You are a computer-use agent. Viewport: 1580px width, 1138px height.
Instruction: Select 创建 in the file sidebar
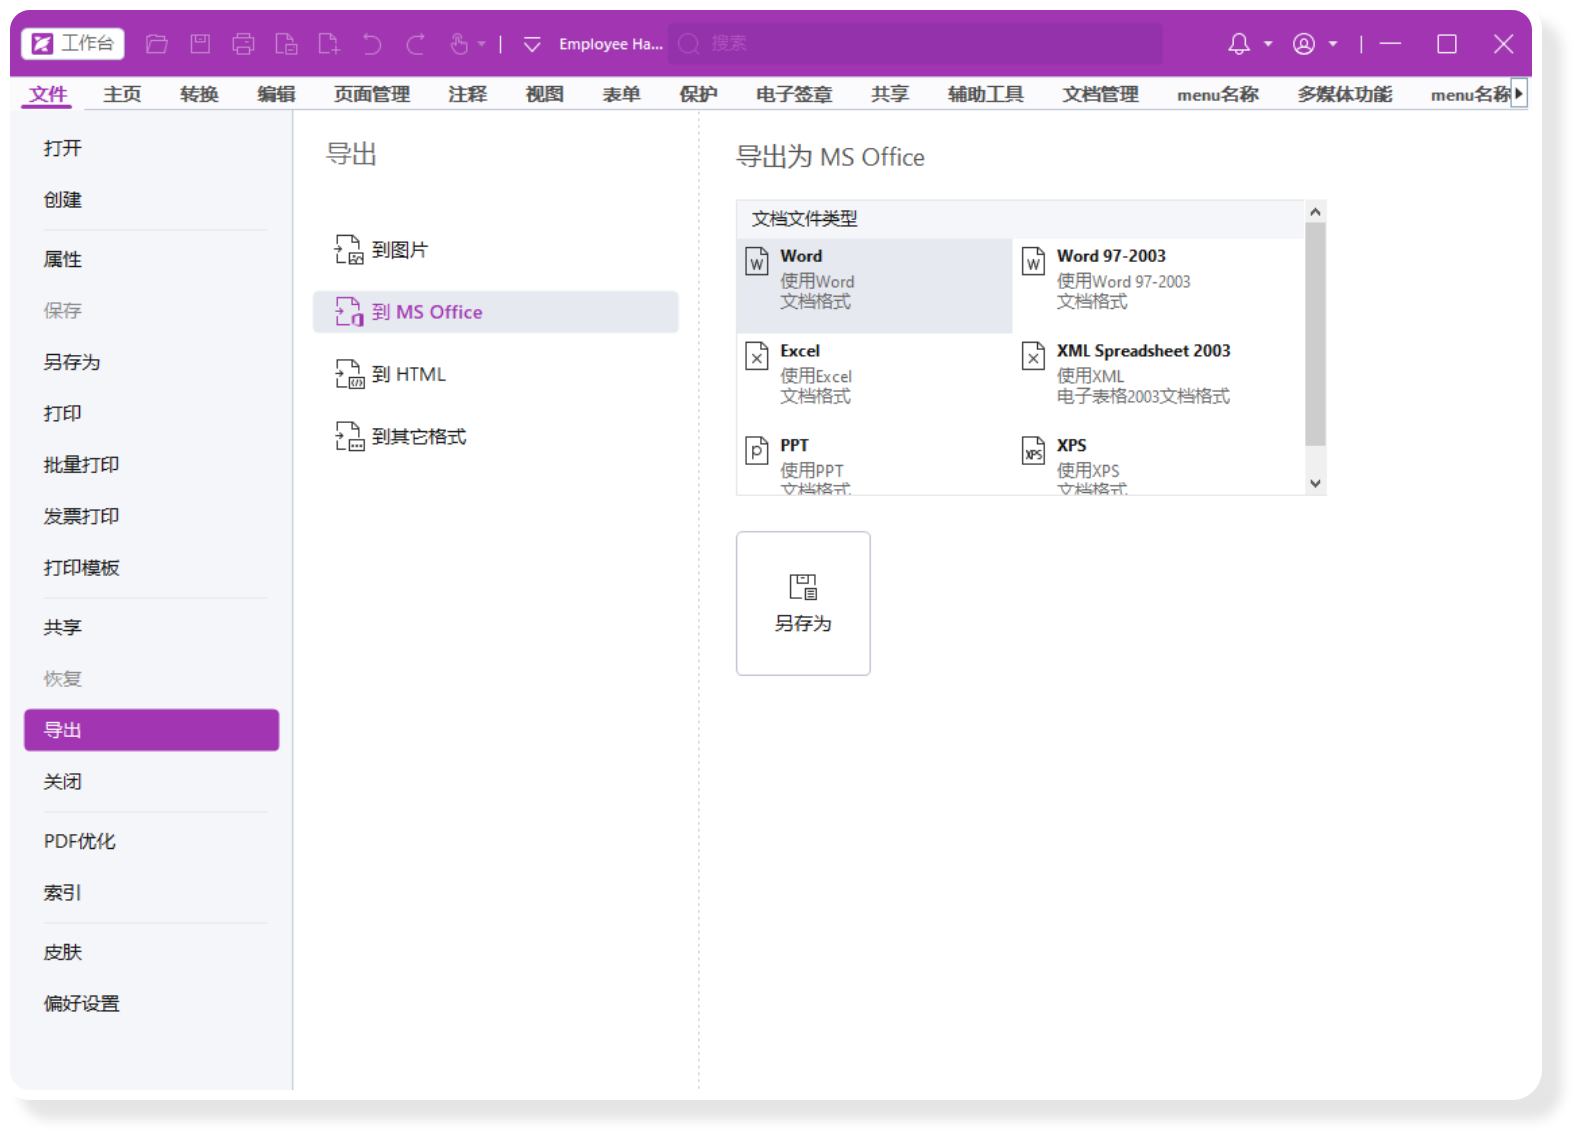[152, 200]
